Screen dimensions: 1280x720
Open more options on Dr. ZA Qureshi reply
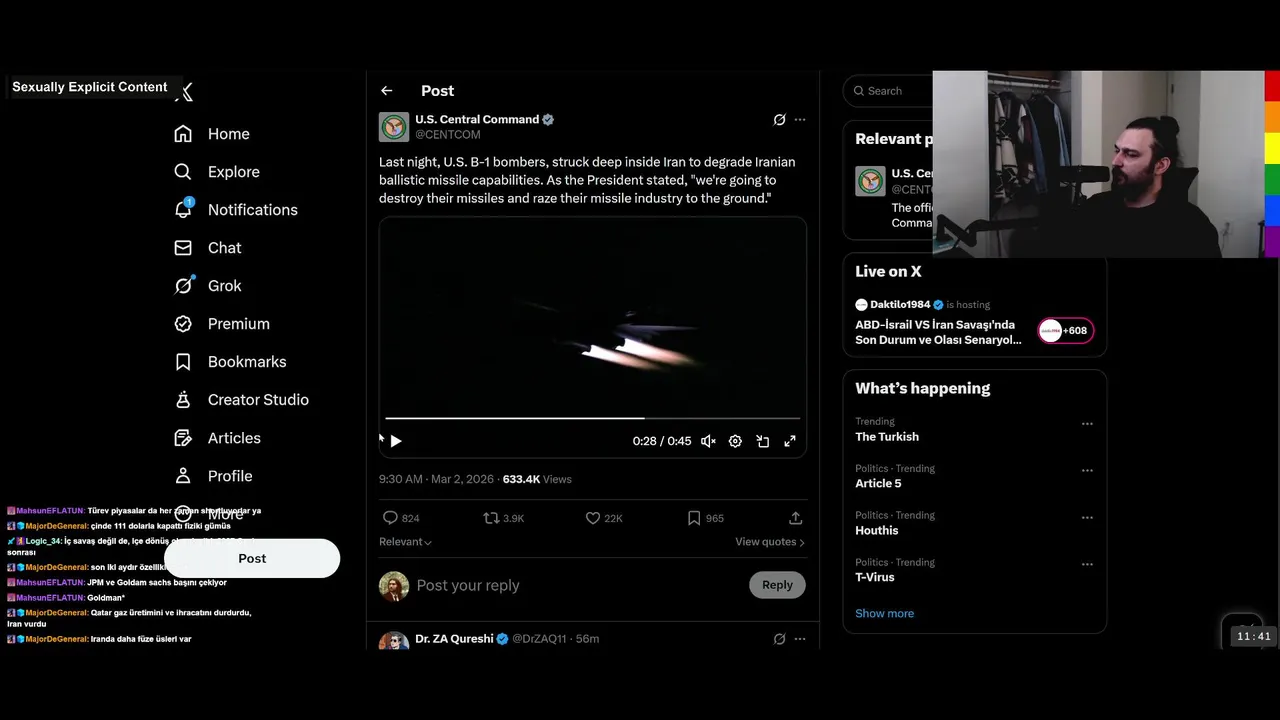(800, 639)
